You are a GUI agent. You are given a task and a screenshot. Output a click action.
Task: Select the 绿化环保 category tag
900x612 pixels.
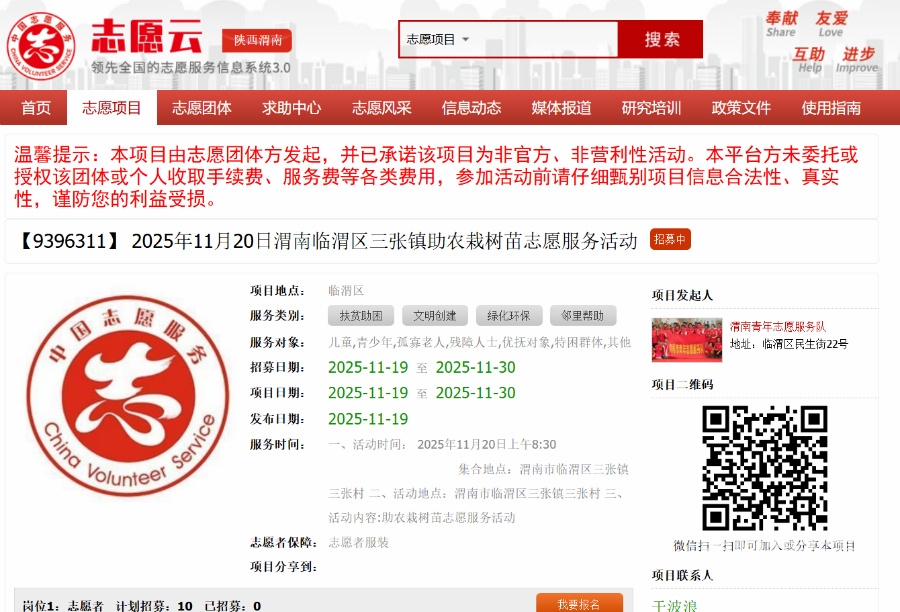[509, 316]
